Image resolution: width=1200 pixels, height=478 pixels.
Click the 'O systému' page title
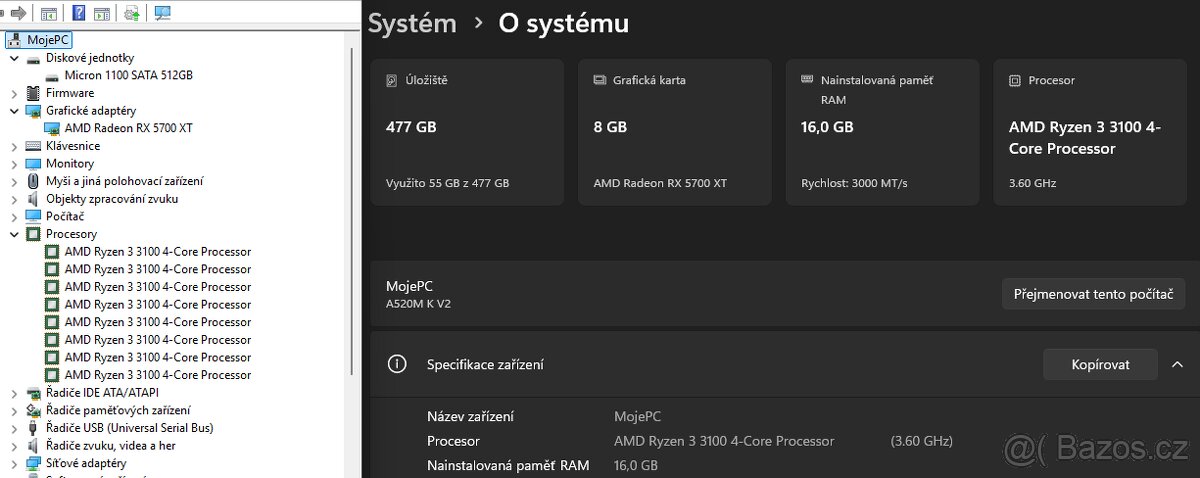tap(564, 23)
